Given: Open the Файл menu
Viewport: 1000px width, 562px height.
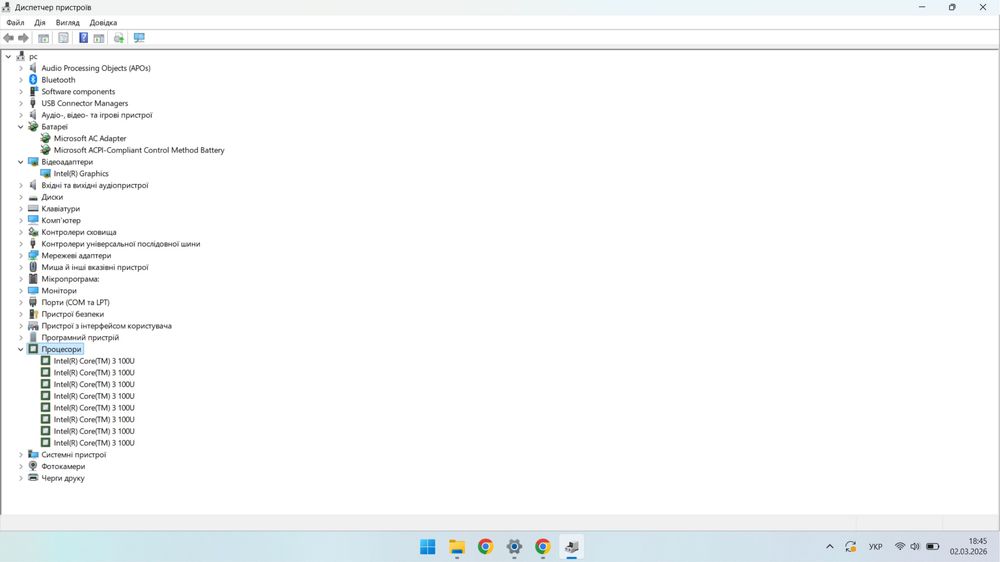Looking at the screenshot, I should click(15, 22).
